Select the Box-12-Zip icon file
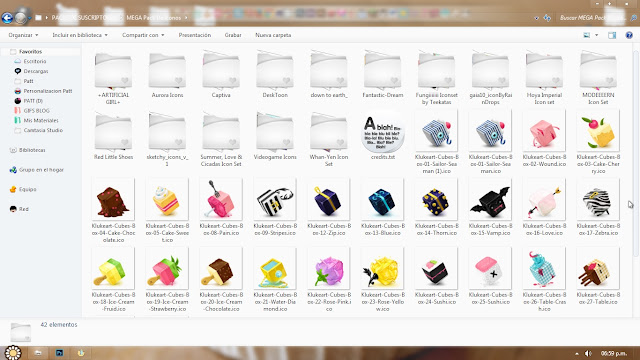The width and height of the screenshot is (640, 360). (x=329, y=207)
